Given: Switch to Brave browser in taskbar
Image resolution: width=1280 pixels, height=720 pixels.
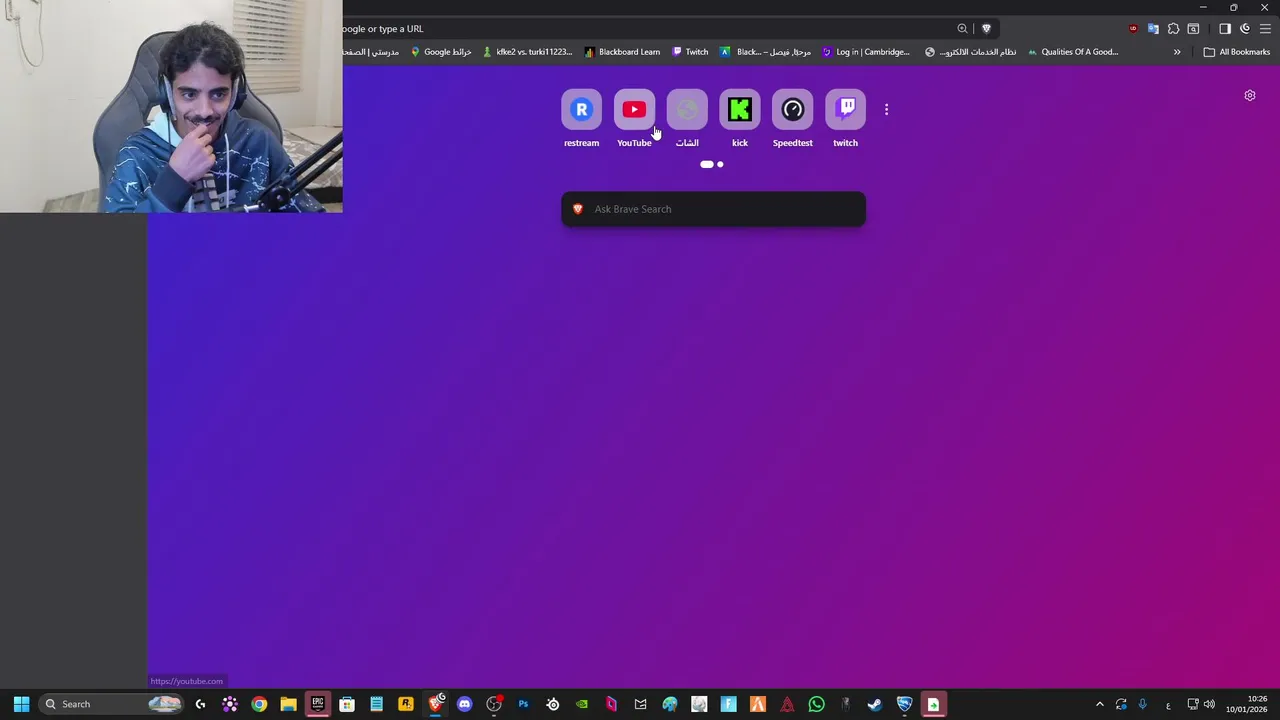Looking at the screenshot, I should pyautogui.click(x=436, y=704).
